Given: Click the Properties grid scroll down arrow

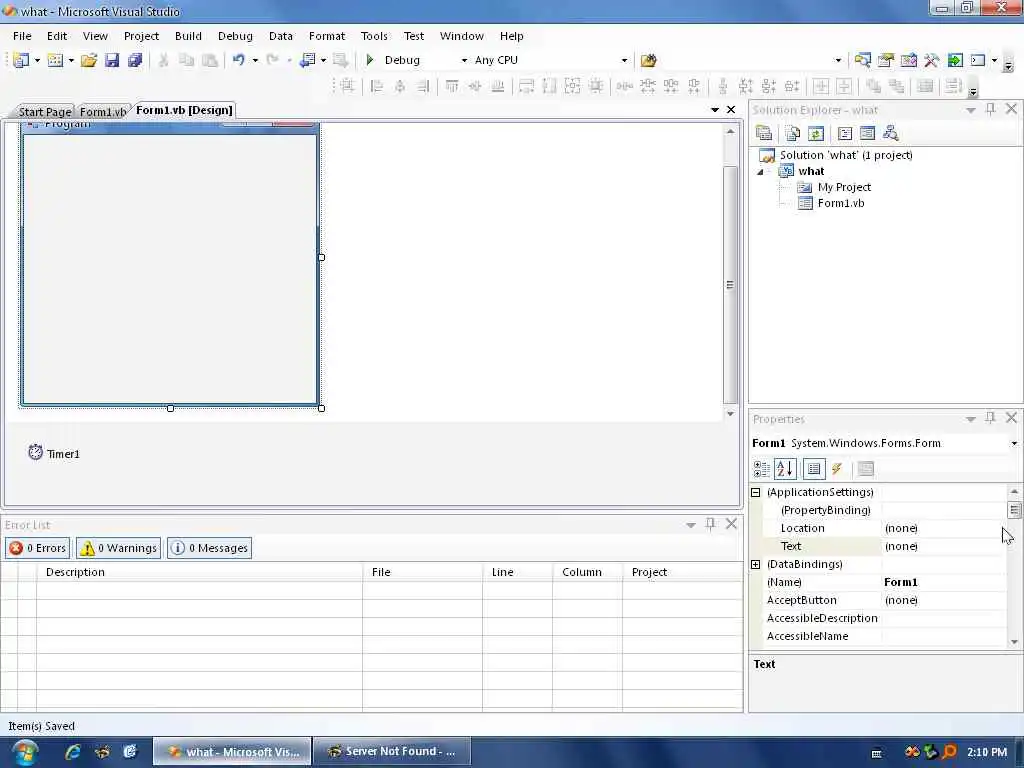Looking at the screenshot, I should tap(1014, 642).
